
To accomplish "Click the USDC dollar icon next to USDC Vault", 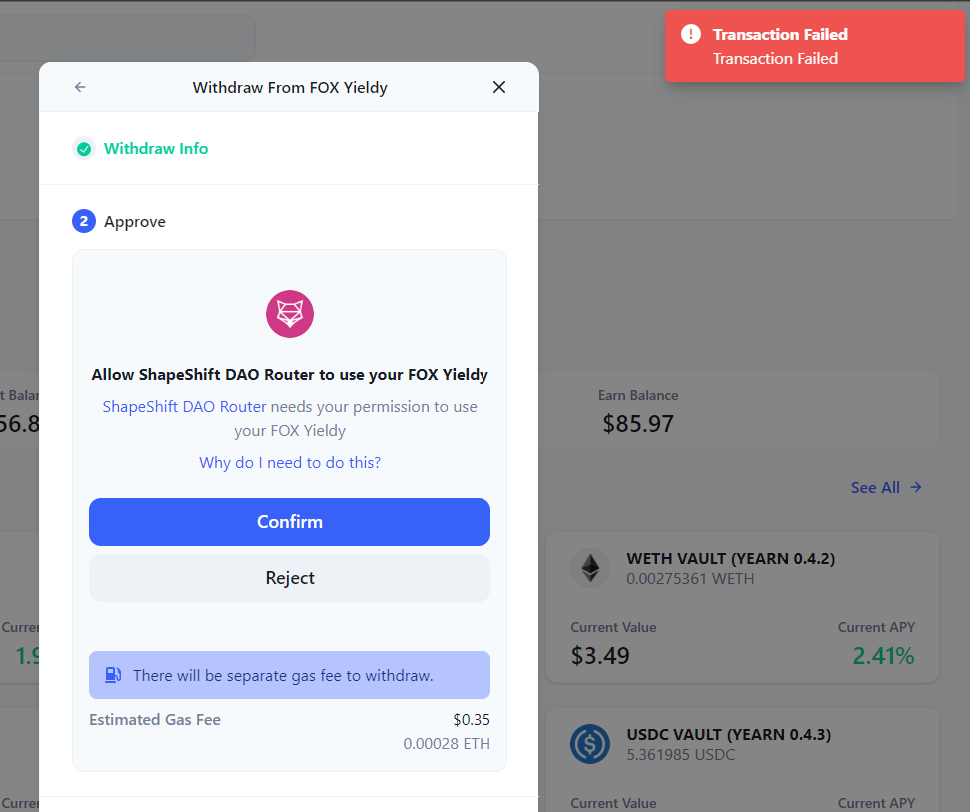I will pos(590,743).
